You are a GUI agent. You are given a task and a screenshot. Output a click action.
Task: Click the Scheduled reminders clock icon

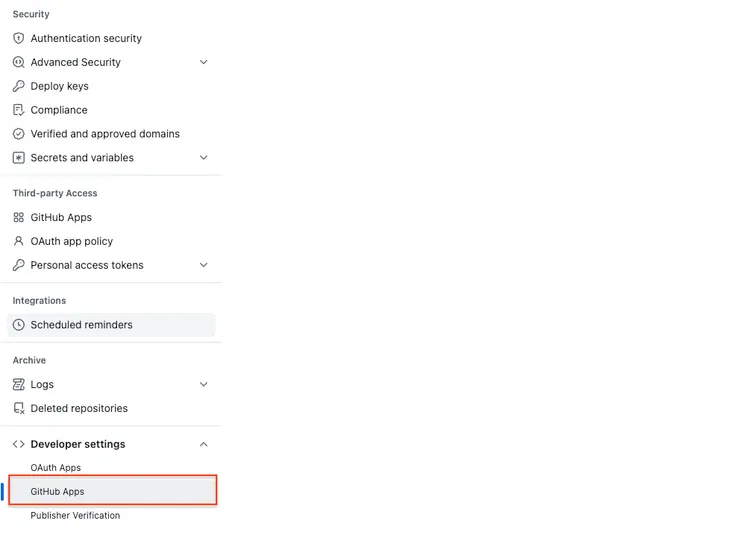[x=18, y=325]
